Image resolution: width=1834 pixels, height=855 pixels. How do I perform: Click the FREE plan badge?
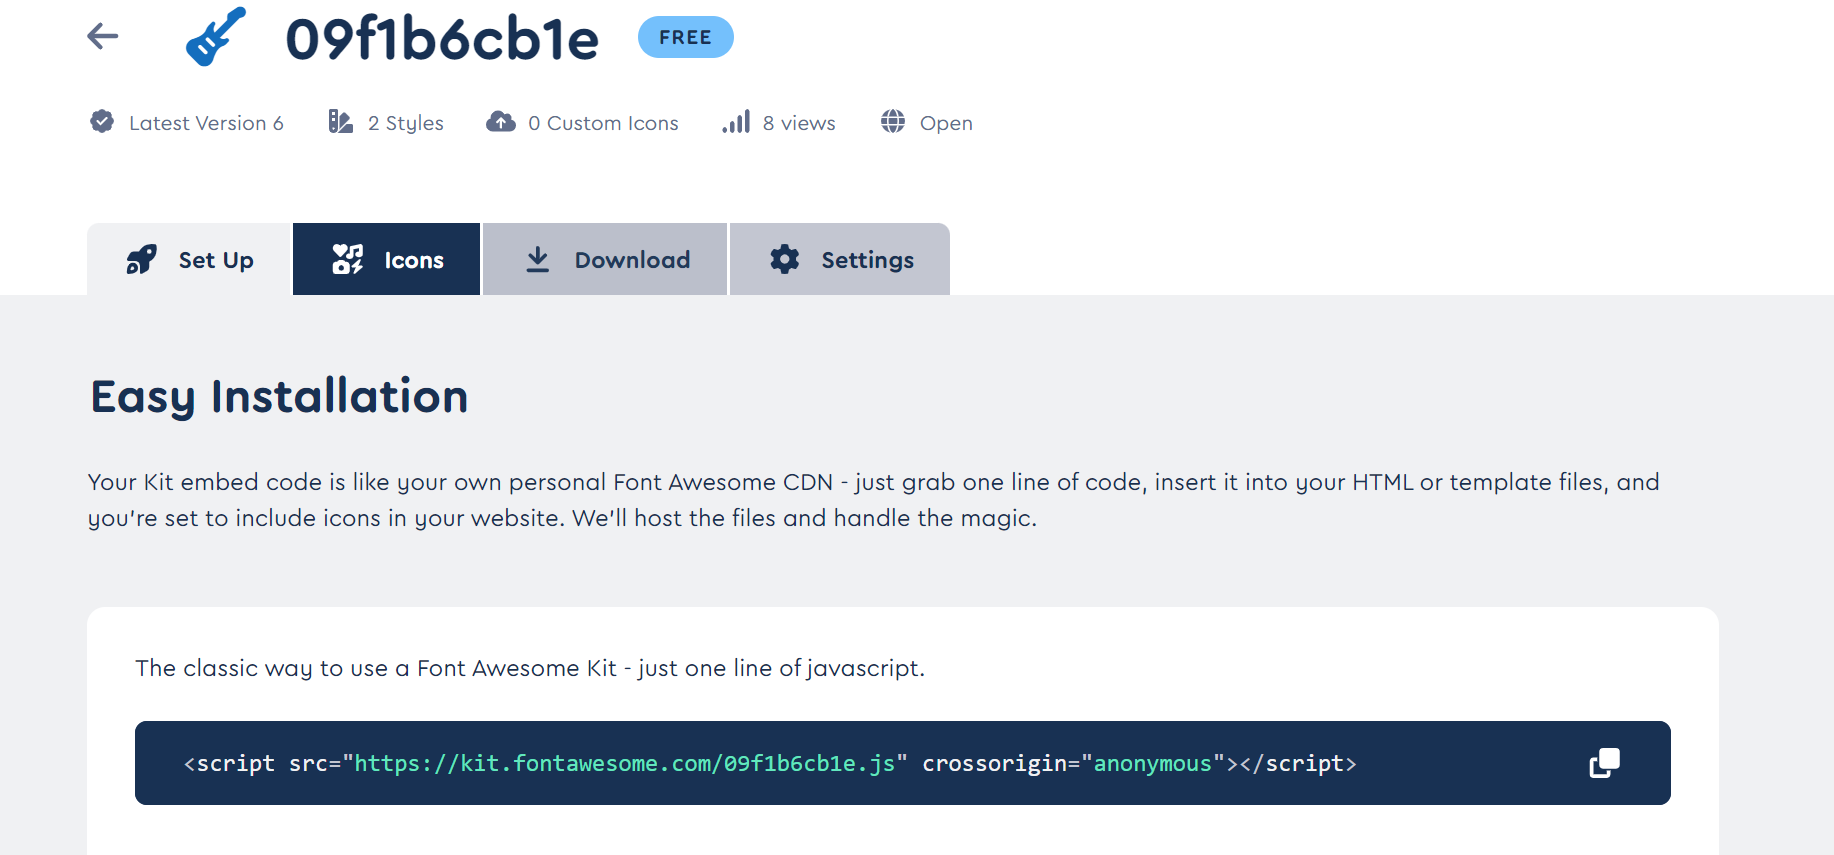(685, 37)
